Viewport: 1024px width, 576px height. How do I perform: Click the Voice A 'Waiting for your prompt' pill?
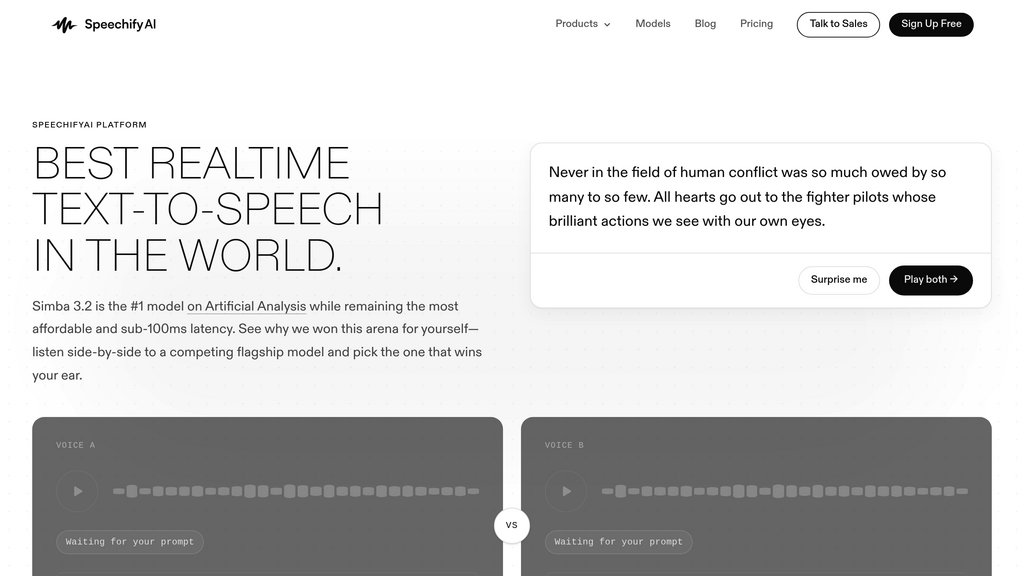pyautogui.click(x=130, y=542)
